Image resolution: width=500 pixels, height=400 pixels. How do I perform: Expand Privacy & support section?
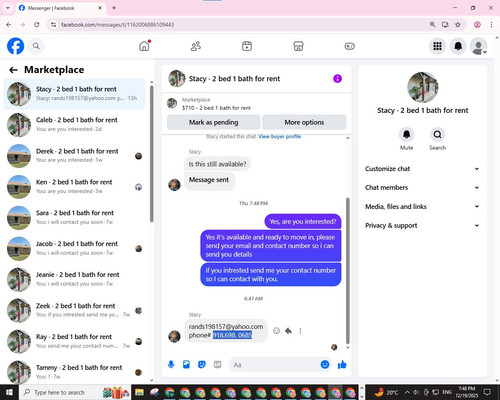click(422, 225)
